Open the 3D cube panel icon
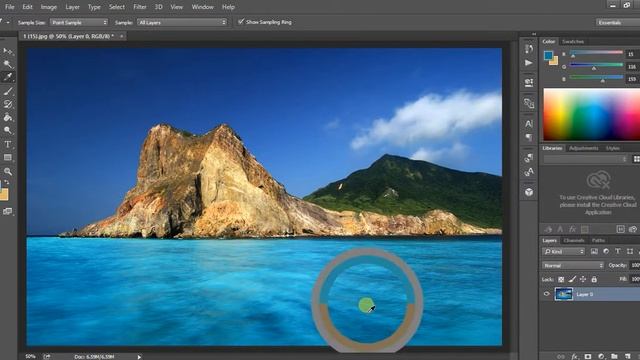Viewport: 640px width, 360px height. pyautogui.click(x=529, y=192)
